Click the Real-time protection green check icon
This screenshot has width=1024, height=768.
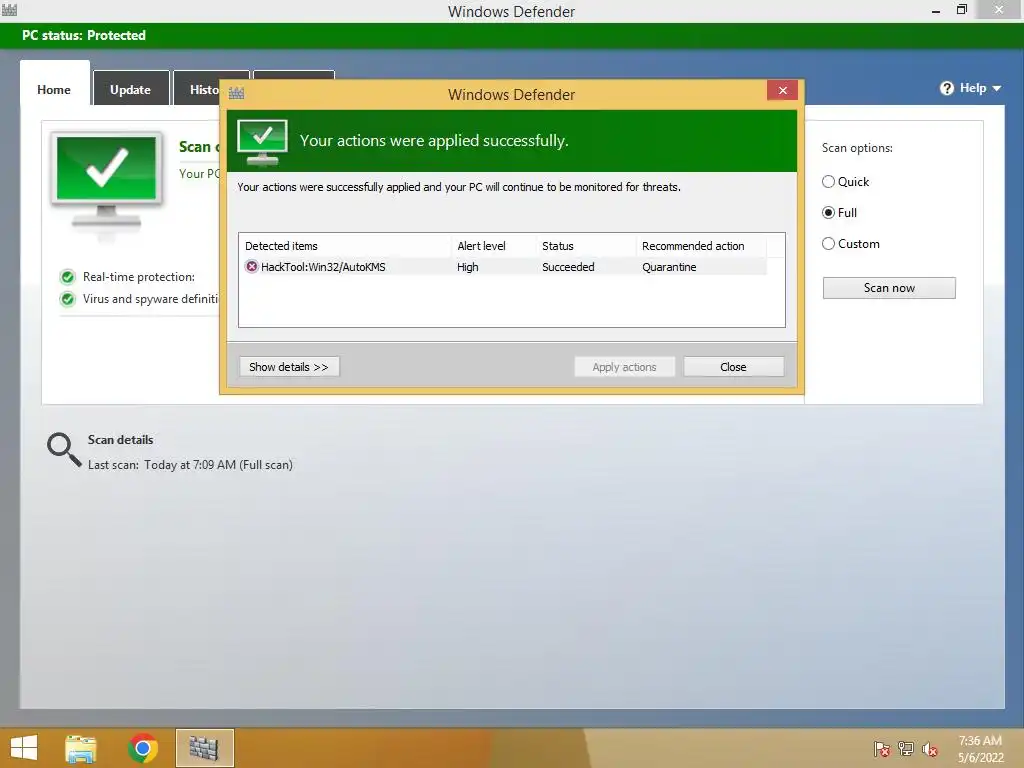[x=67, y=277]
